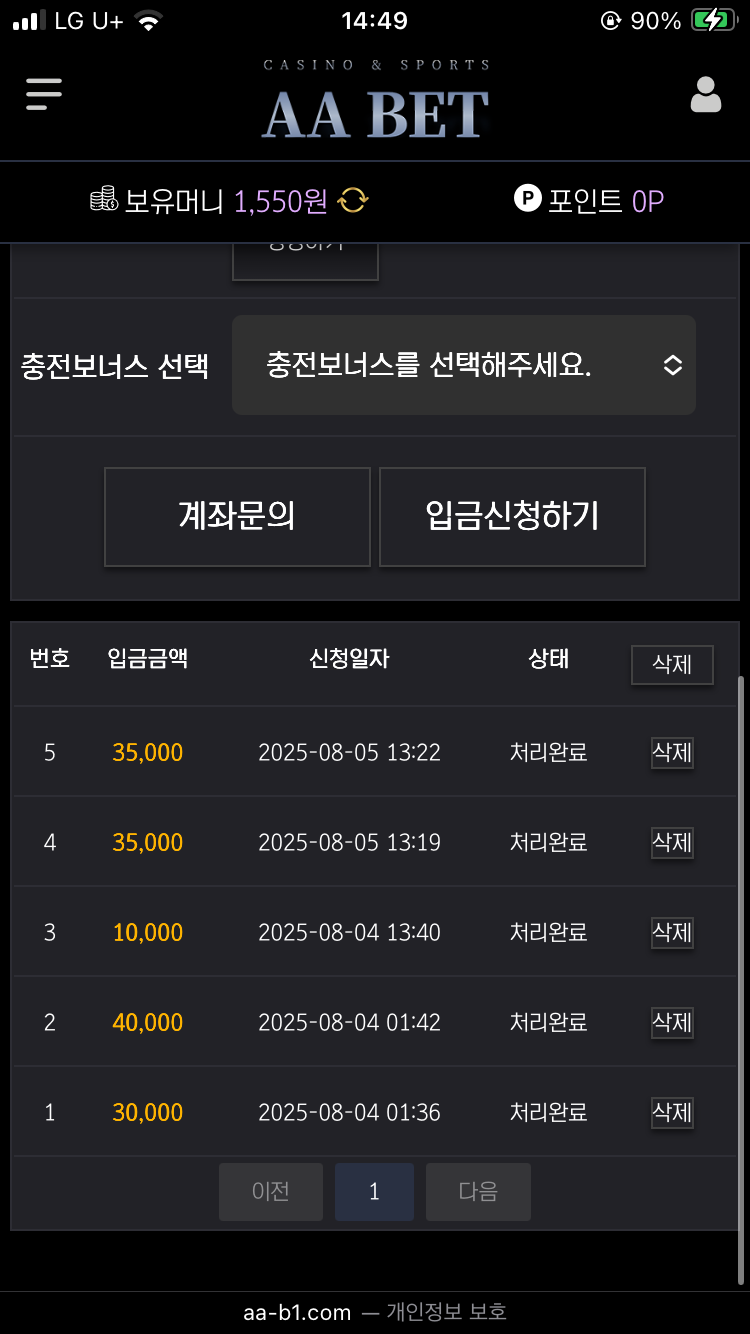Viewport: 750px width, 1334px height.
Task: Delete the 30,000 deposit entry
Action: 672,1113
